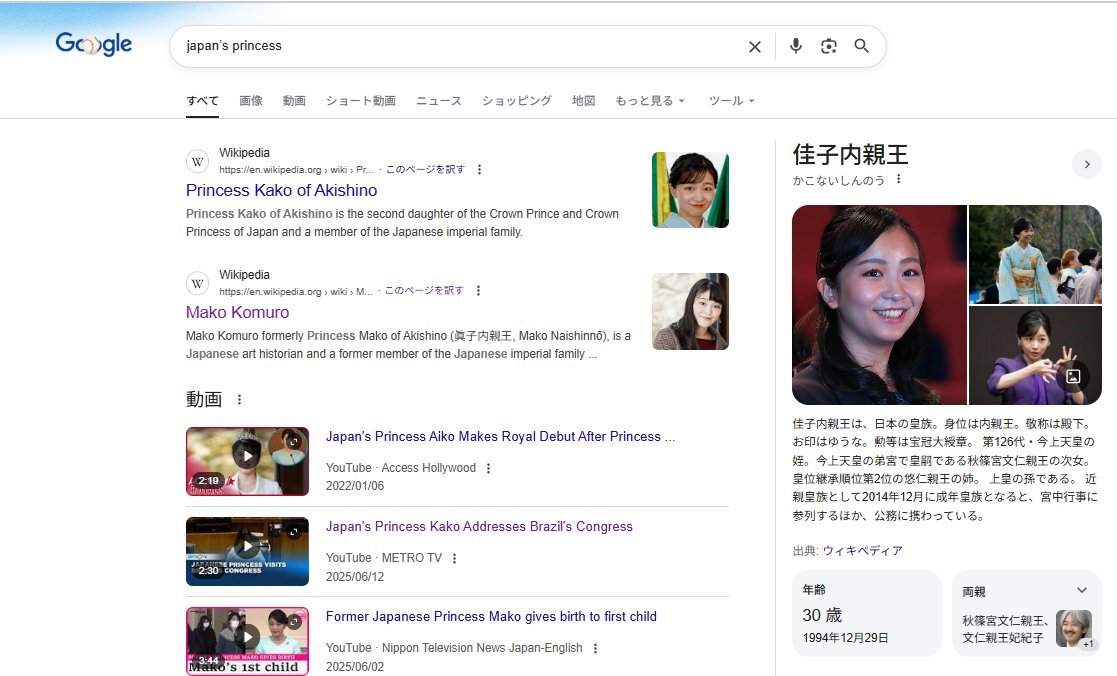Expand the もっと見る dropdown
Screen dimensions: 1117x676
650,101
